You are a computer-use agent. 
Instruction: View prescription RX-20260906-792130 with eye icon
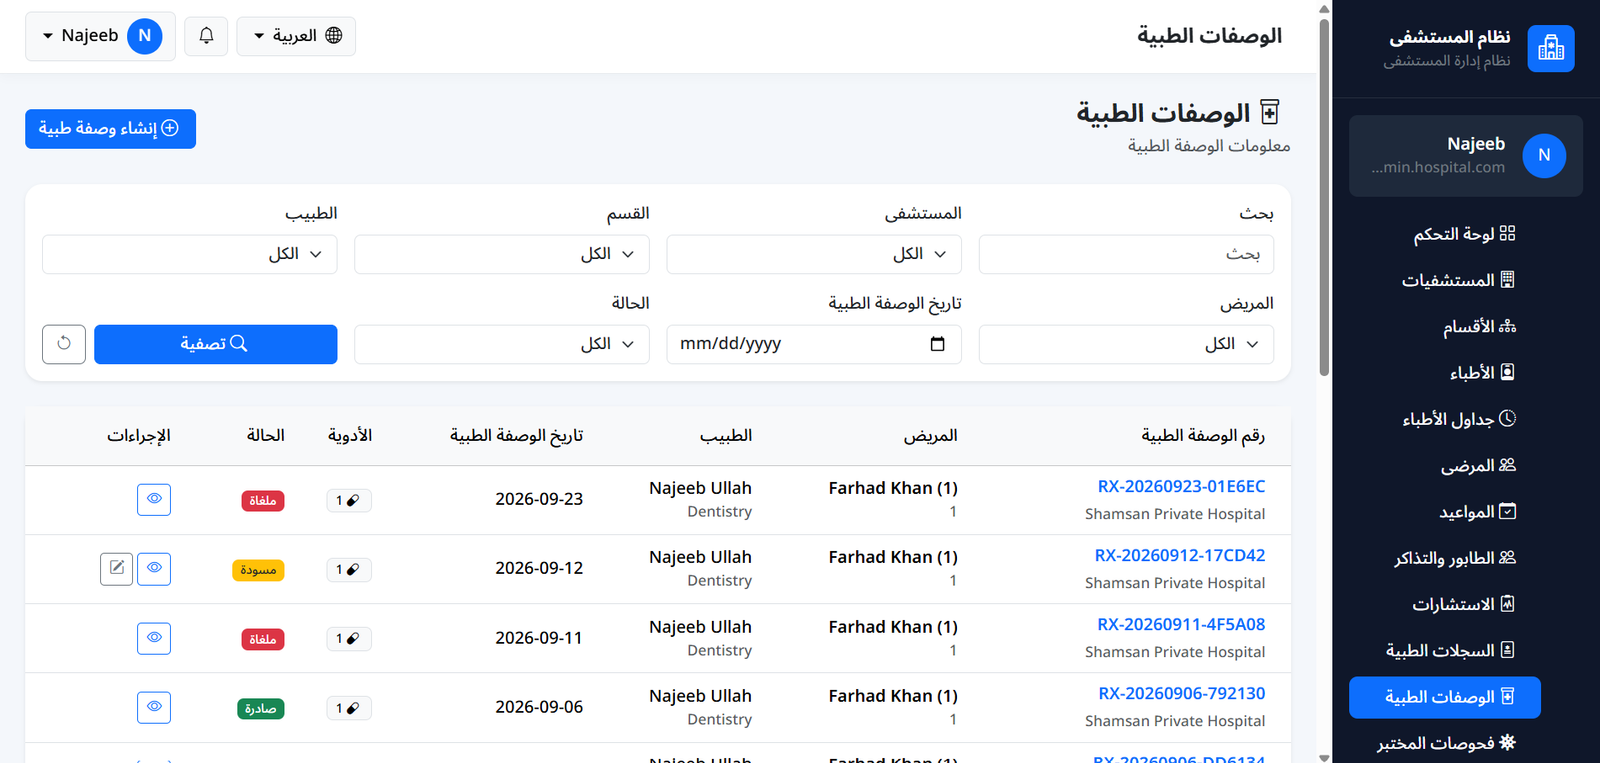[x=154, y=707]
